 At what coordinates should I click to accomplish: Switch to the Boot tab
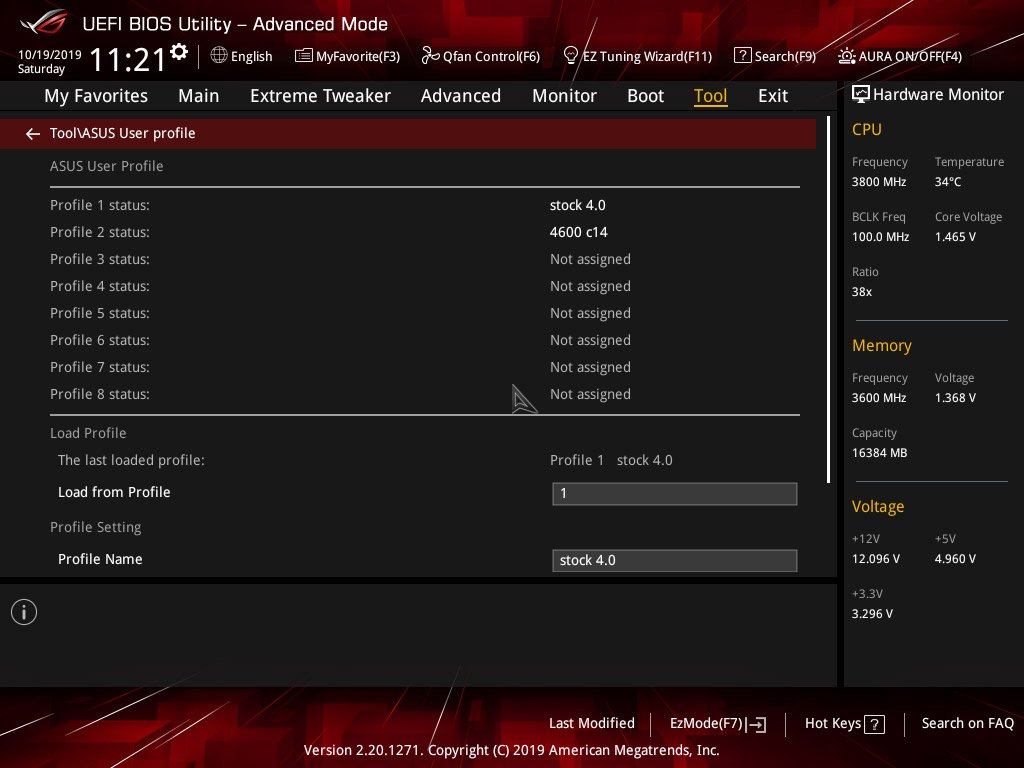[x=645, y=96]
